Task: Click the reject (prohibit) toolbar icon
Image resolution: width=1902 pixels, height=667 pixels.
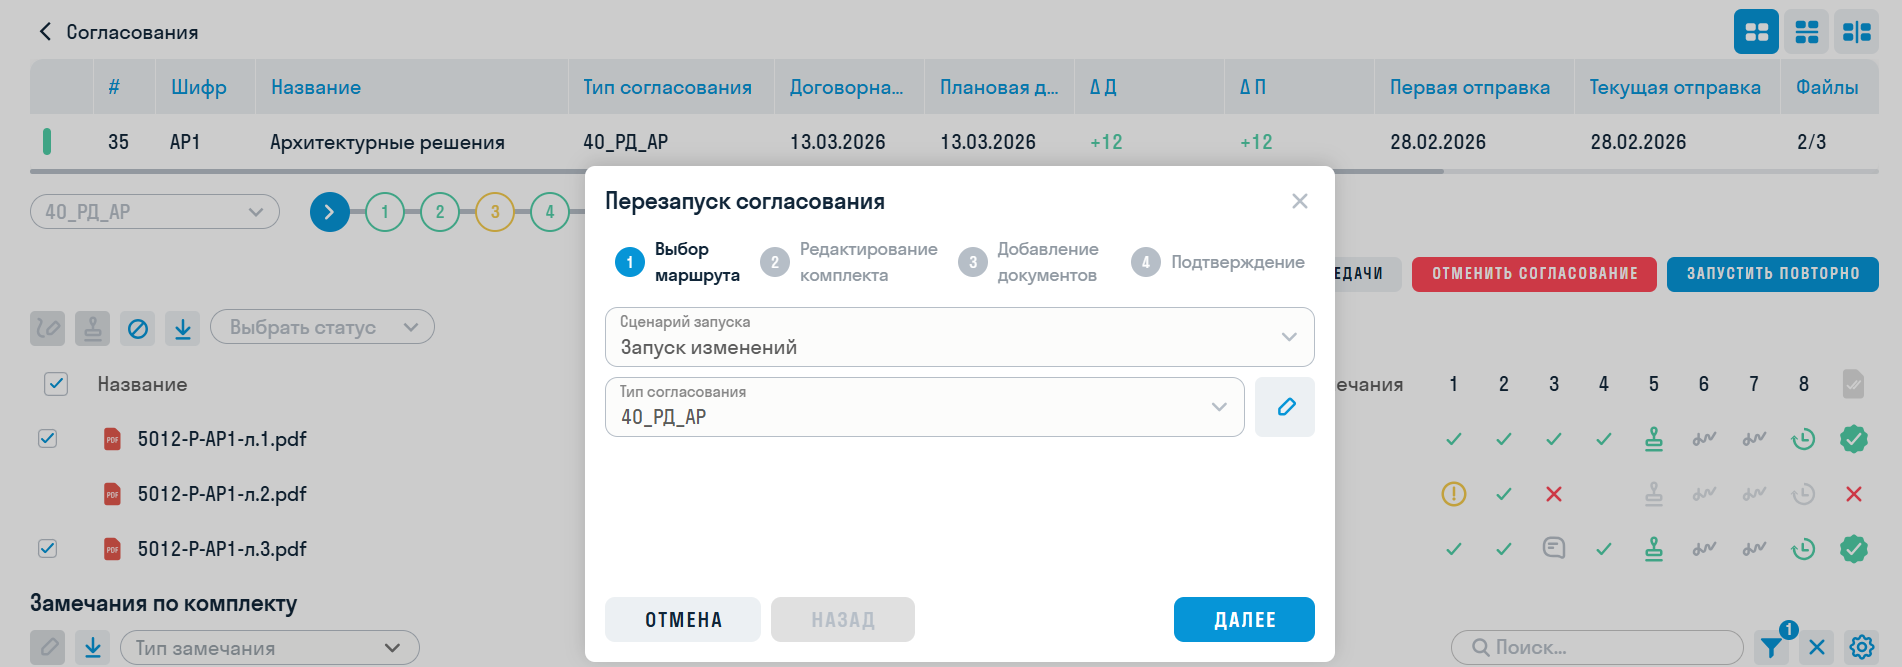Action: (138, 328)
